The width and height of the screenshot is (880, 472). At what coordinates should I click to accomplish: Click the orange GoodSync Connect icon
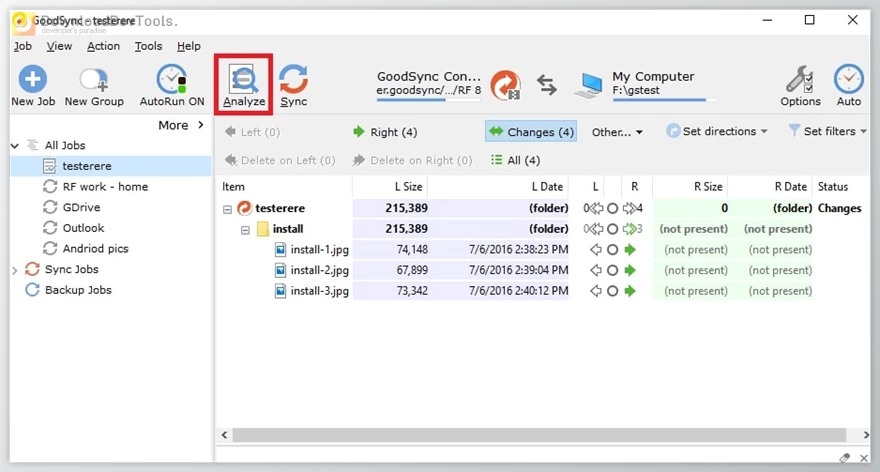[x=506, y=85]
